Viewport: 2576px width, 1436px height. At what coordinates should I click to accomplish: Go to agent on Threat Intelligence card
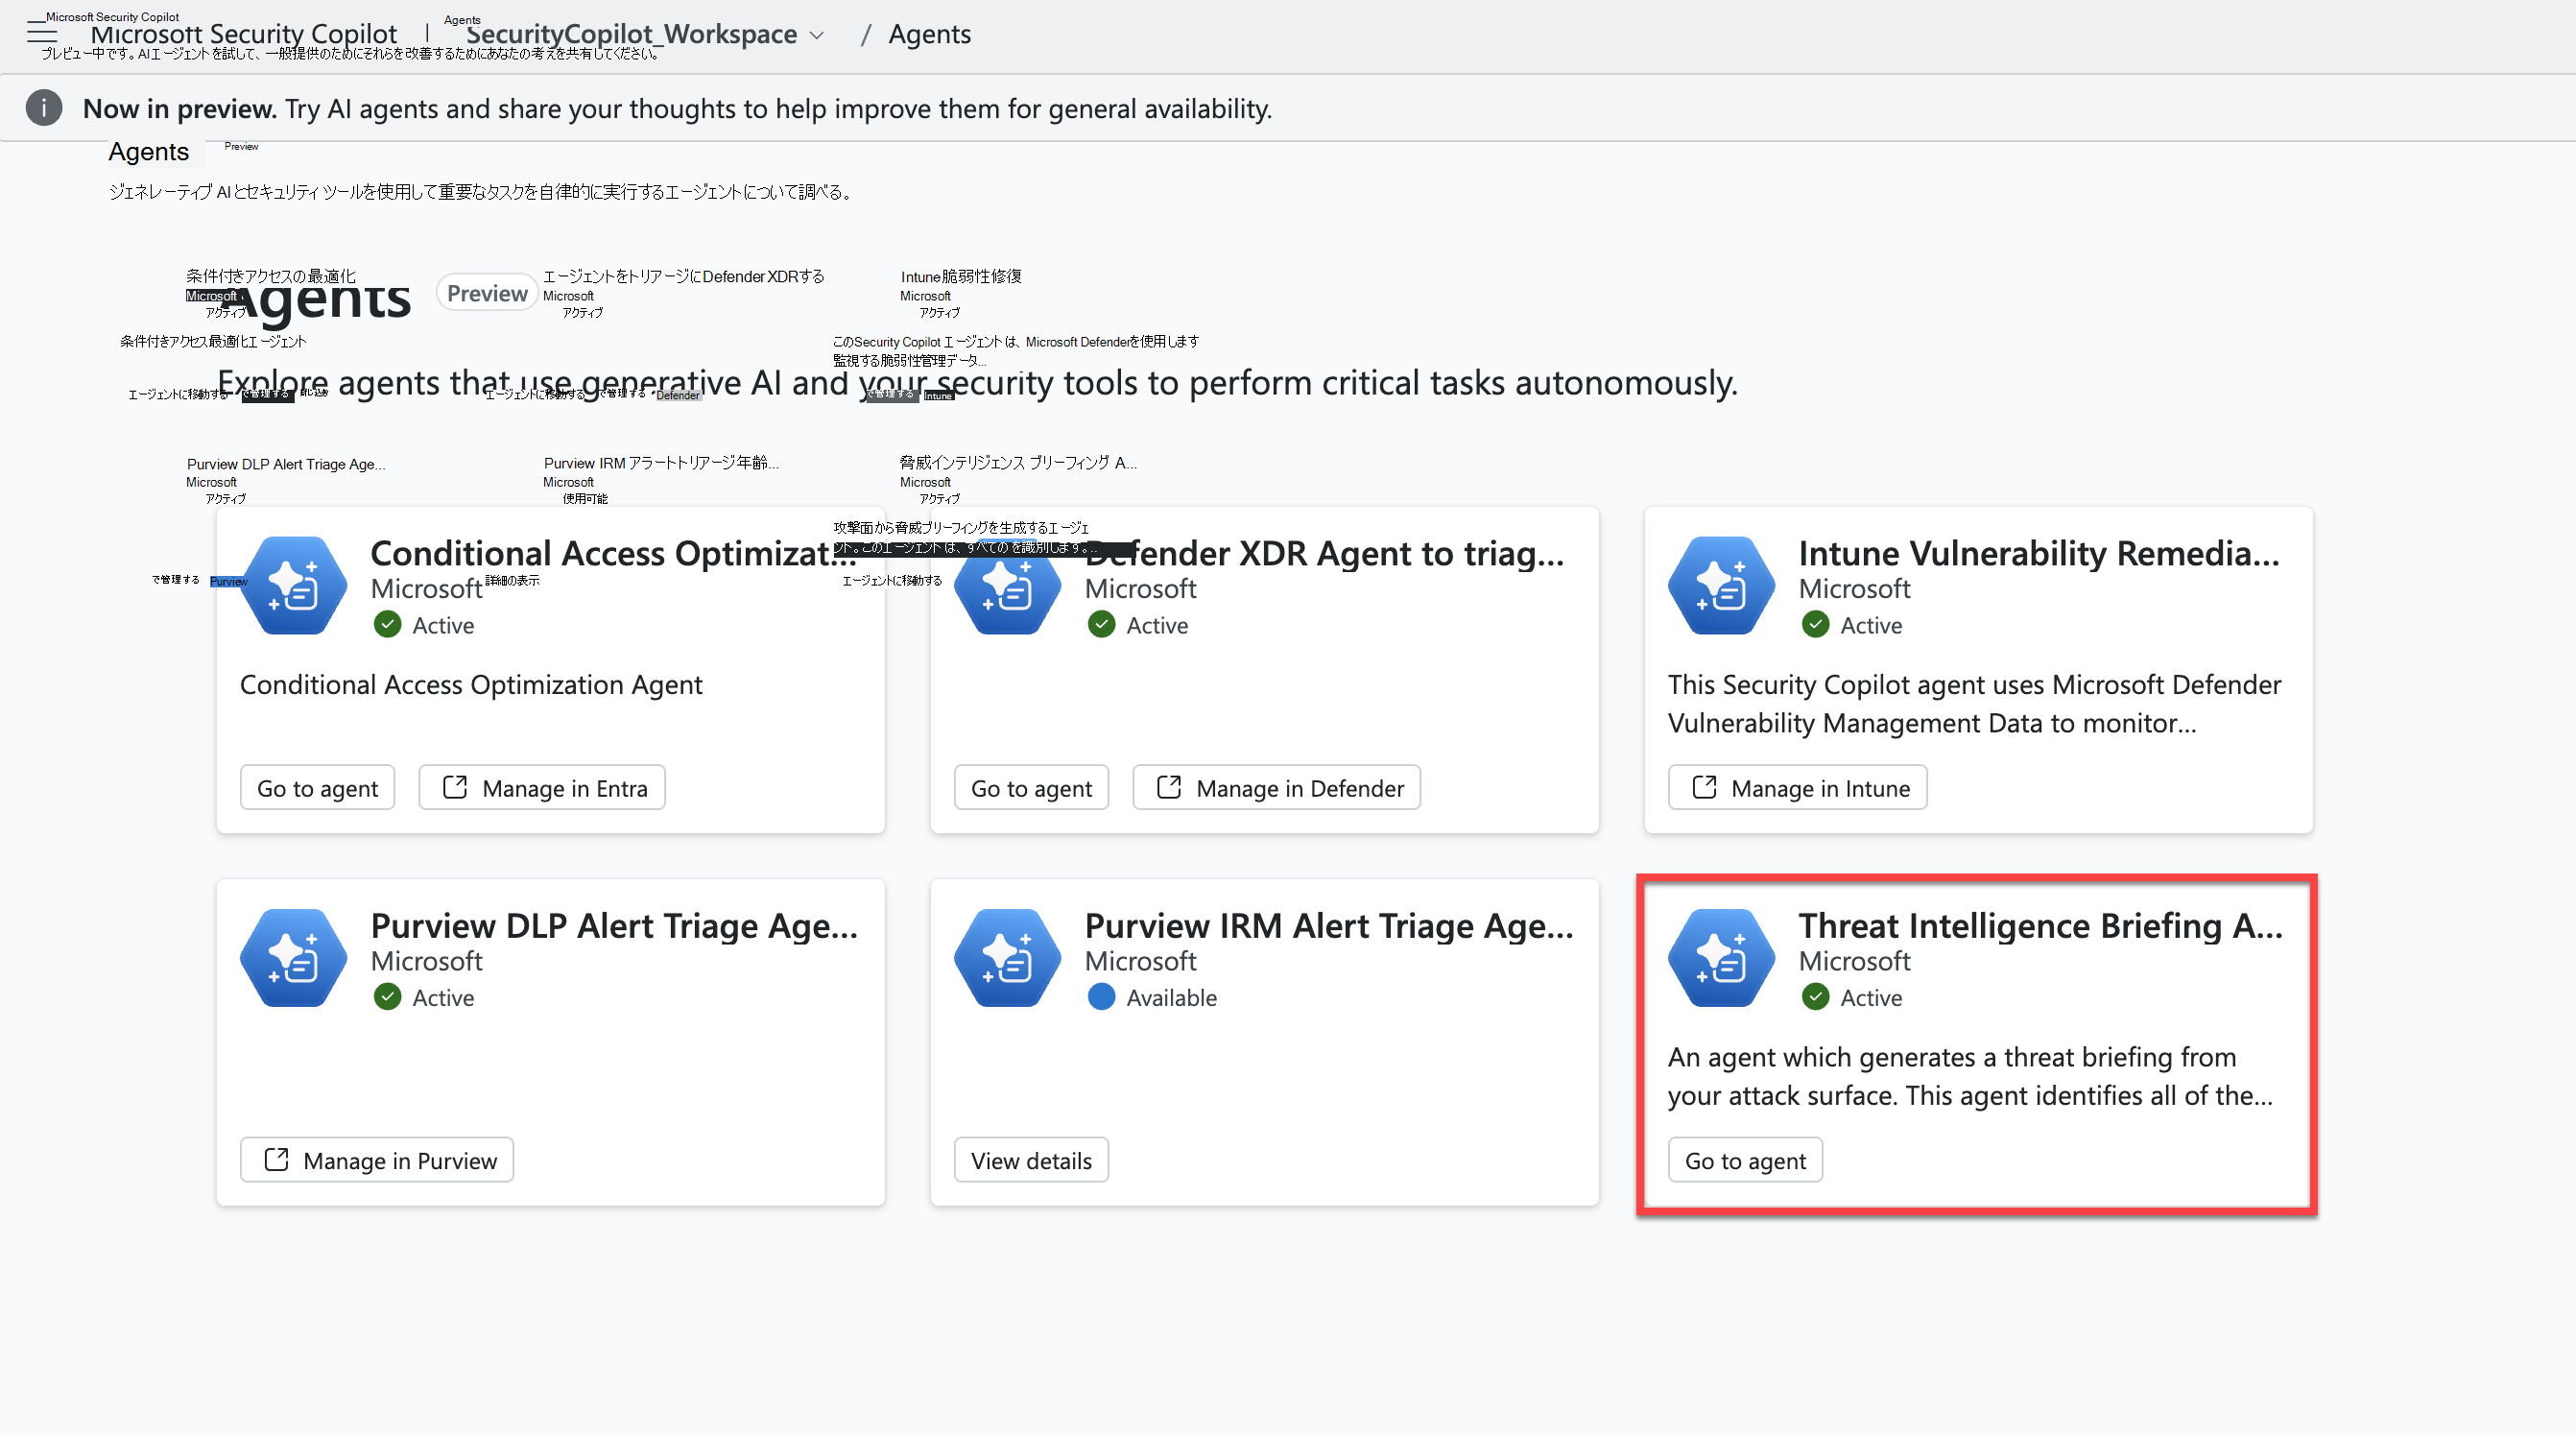coord(1745,1160)
